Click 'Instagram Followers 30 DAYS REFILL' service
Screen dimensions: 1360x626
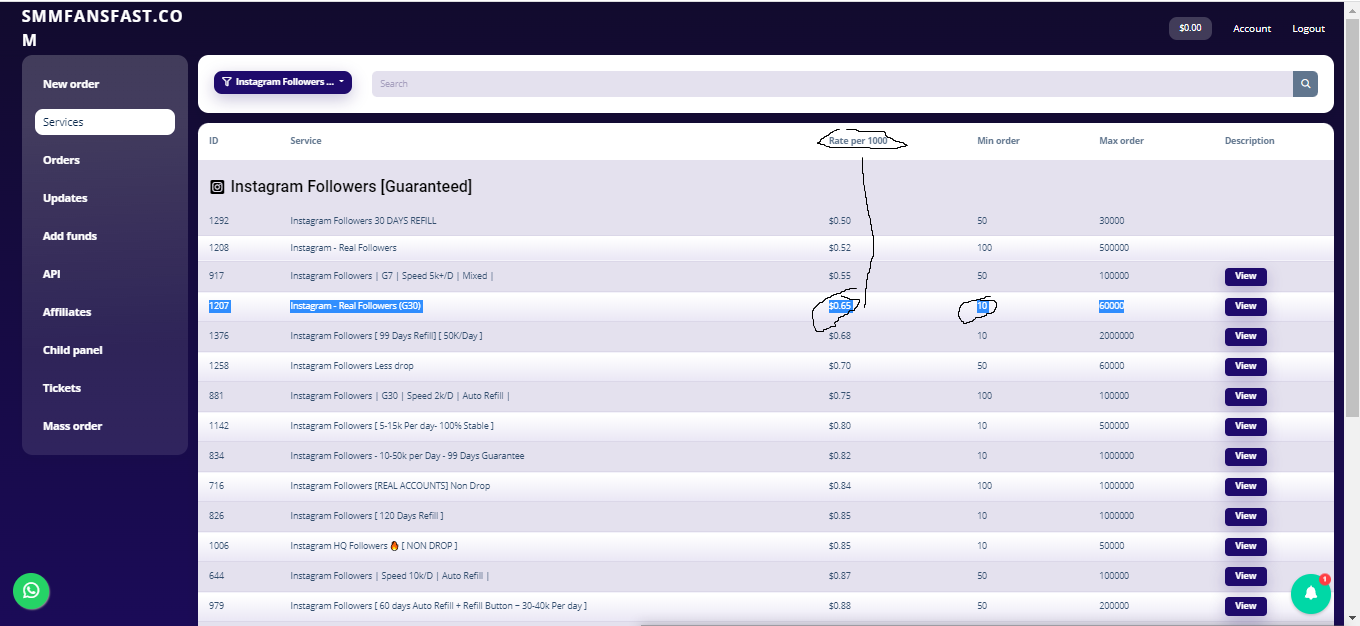pyautogui.click(x=363, y=221)
